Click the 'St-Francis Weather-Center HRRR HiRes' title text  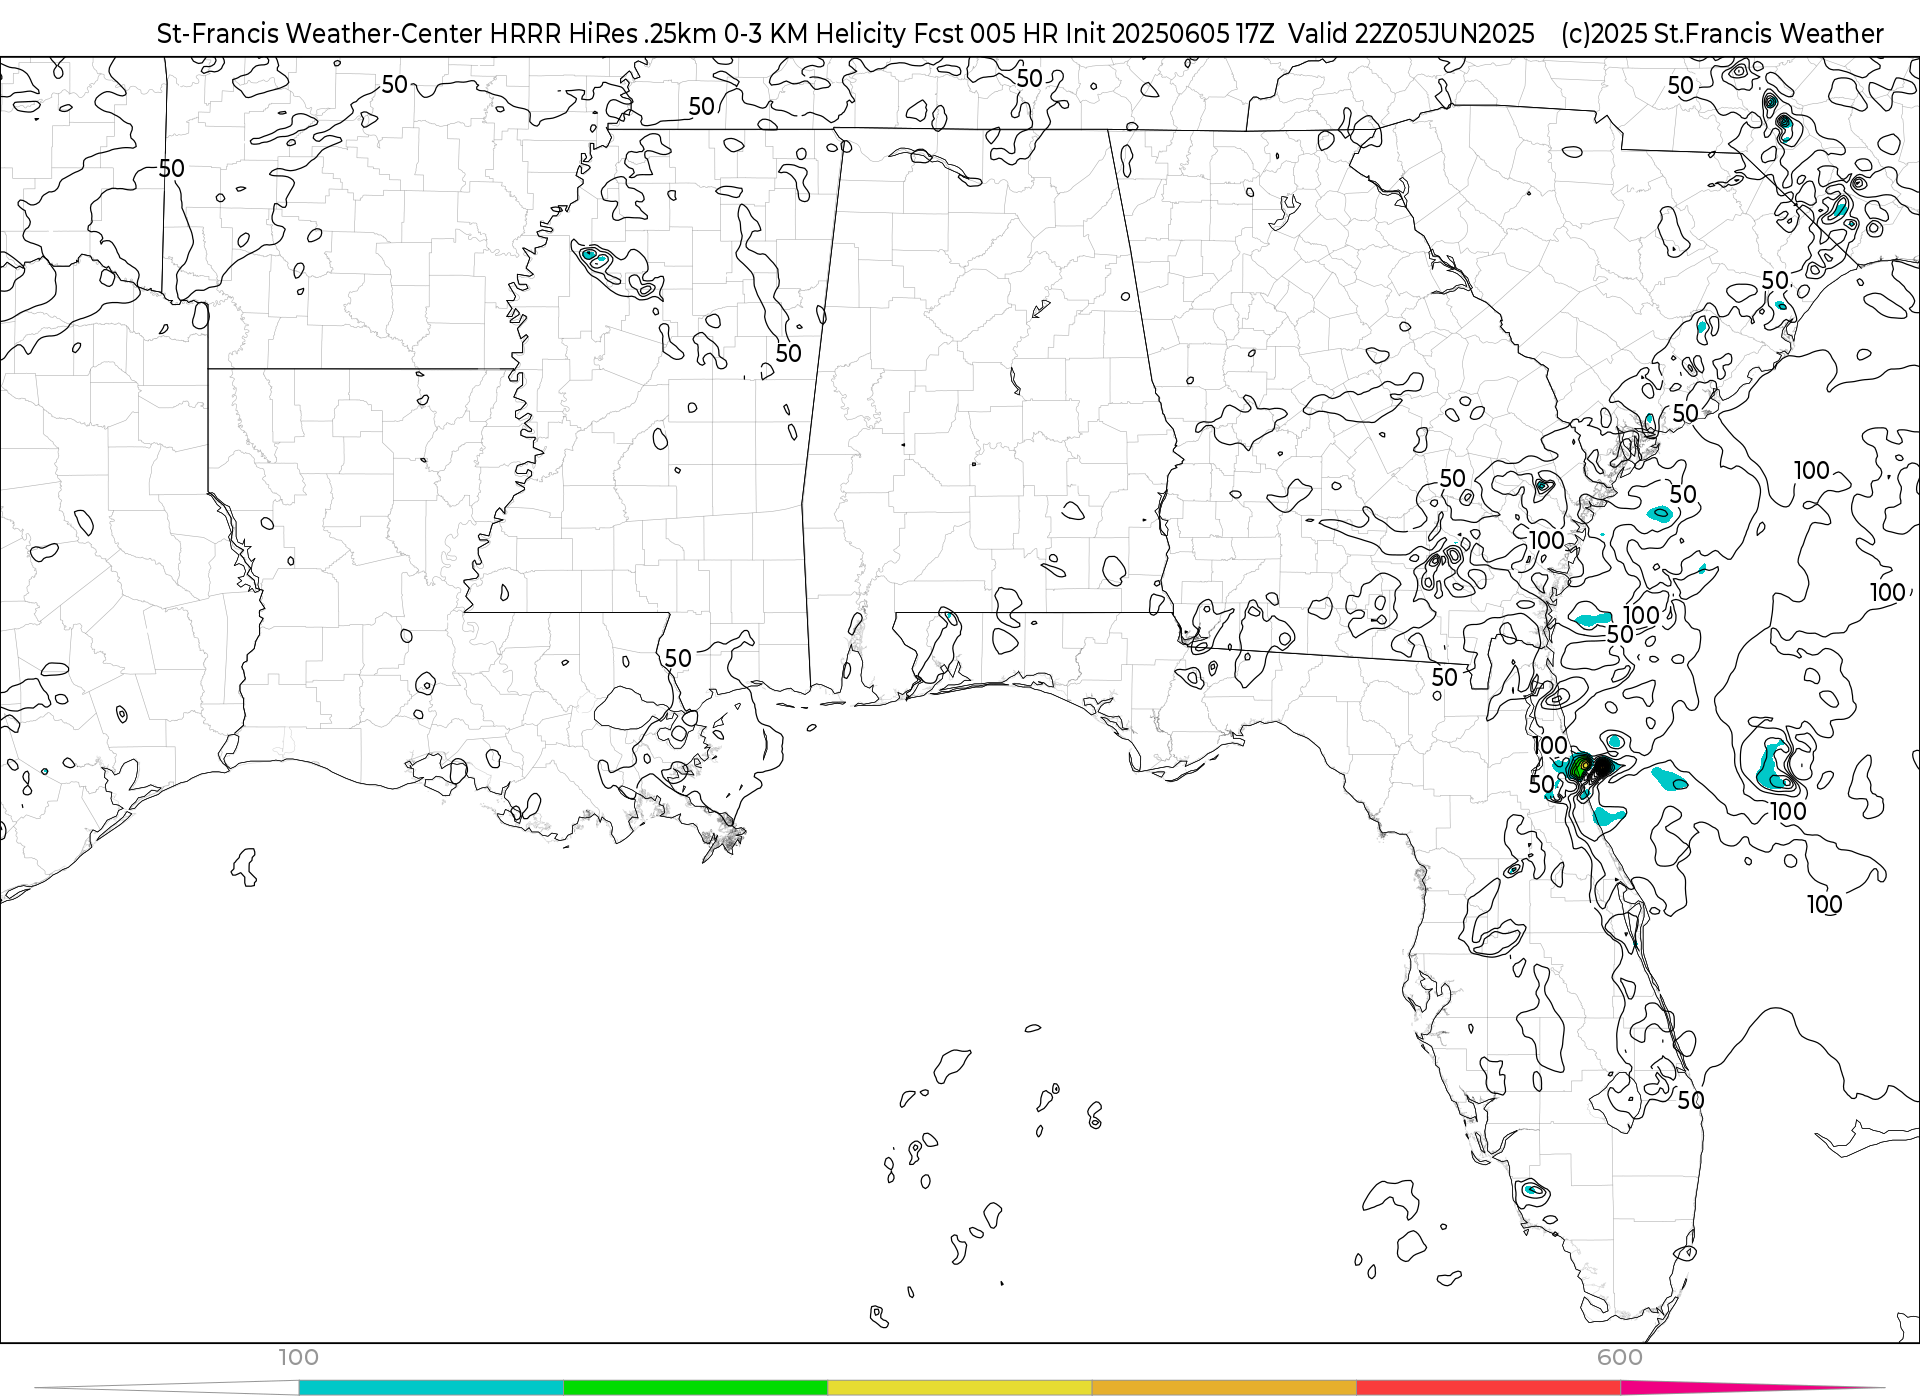398,34
